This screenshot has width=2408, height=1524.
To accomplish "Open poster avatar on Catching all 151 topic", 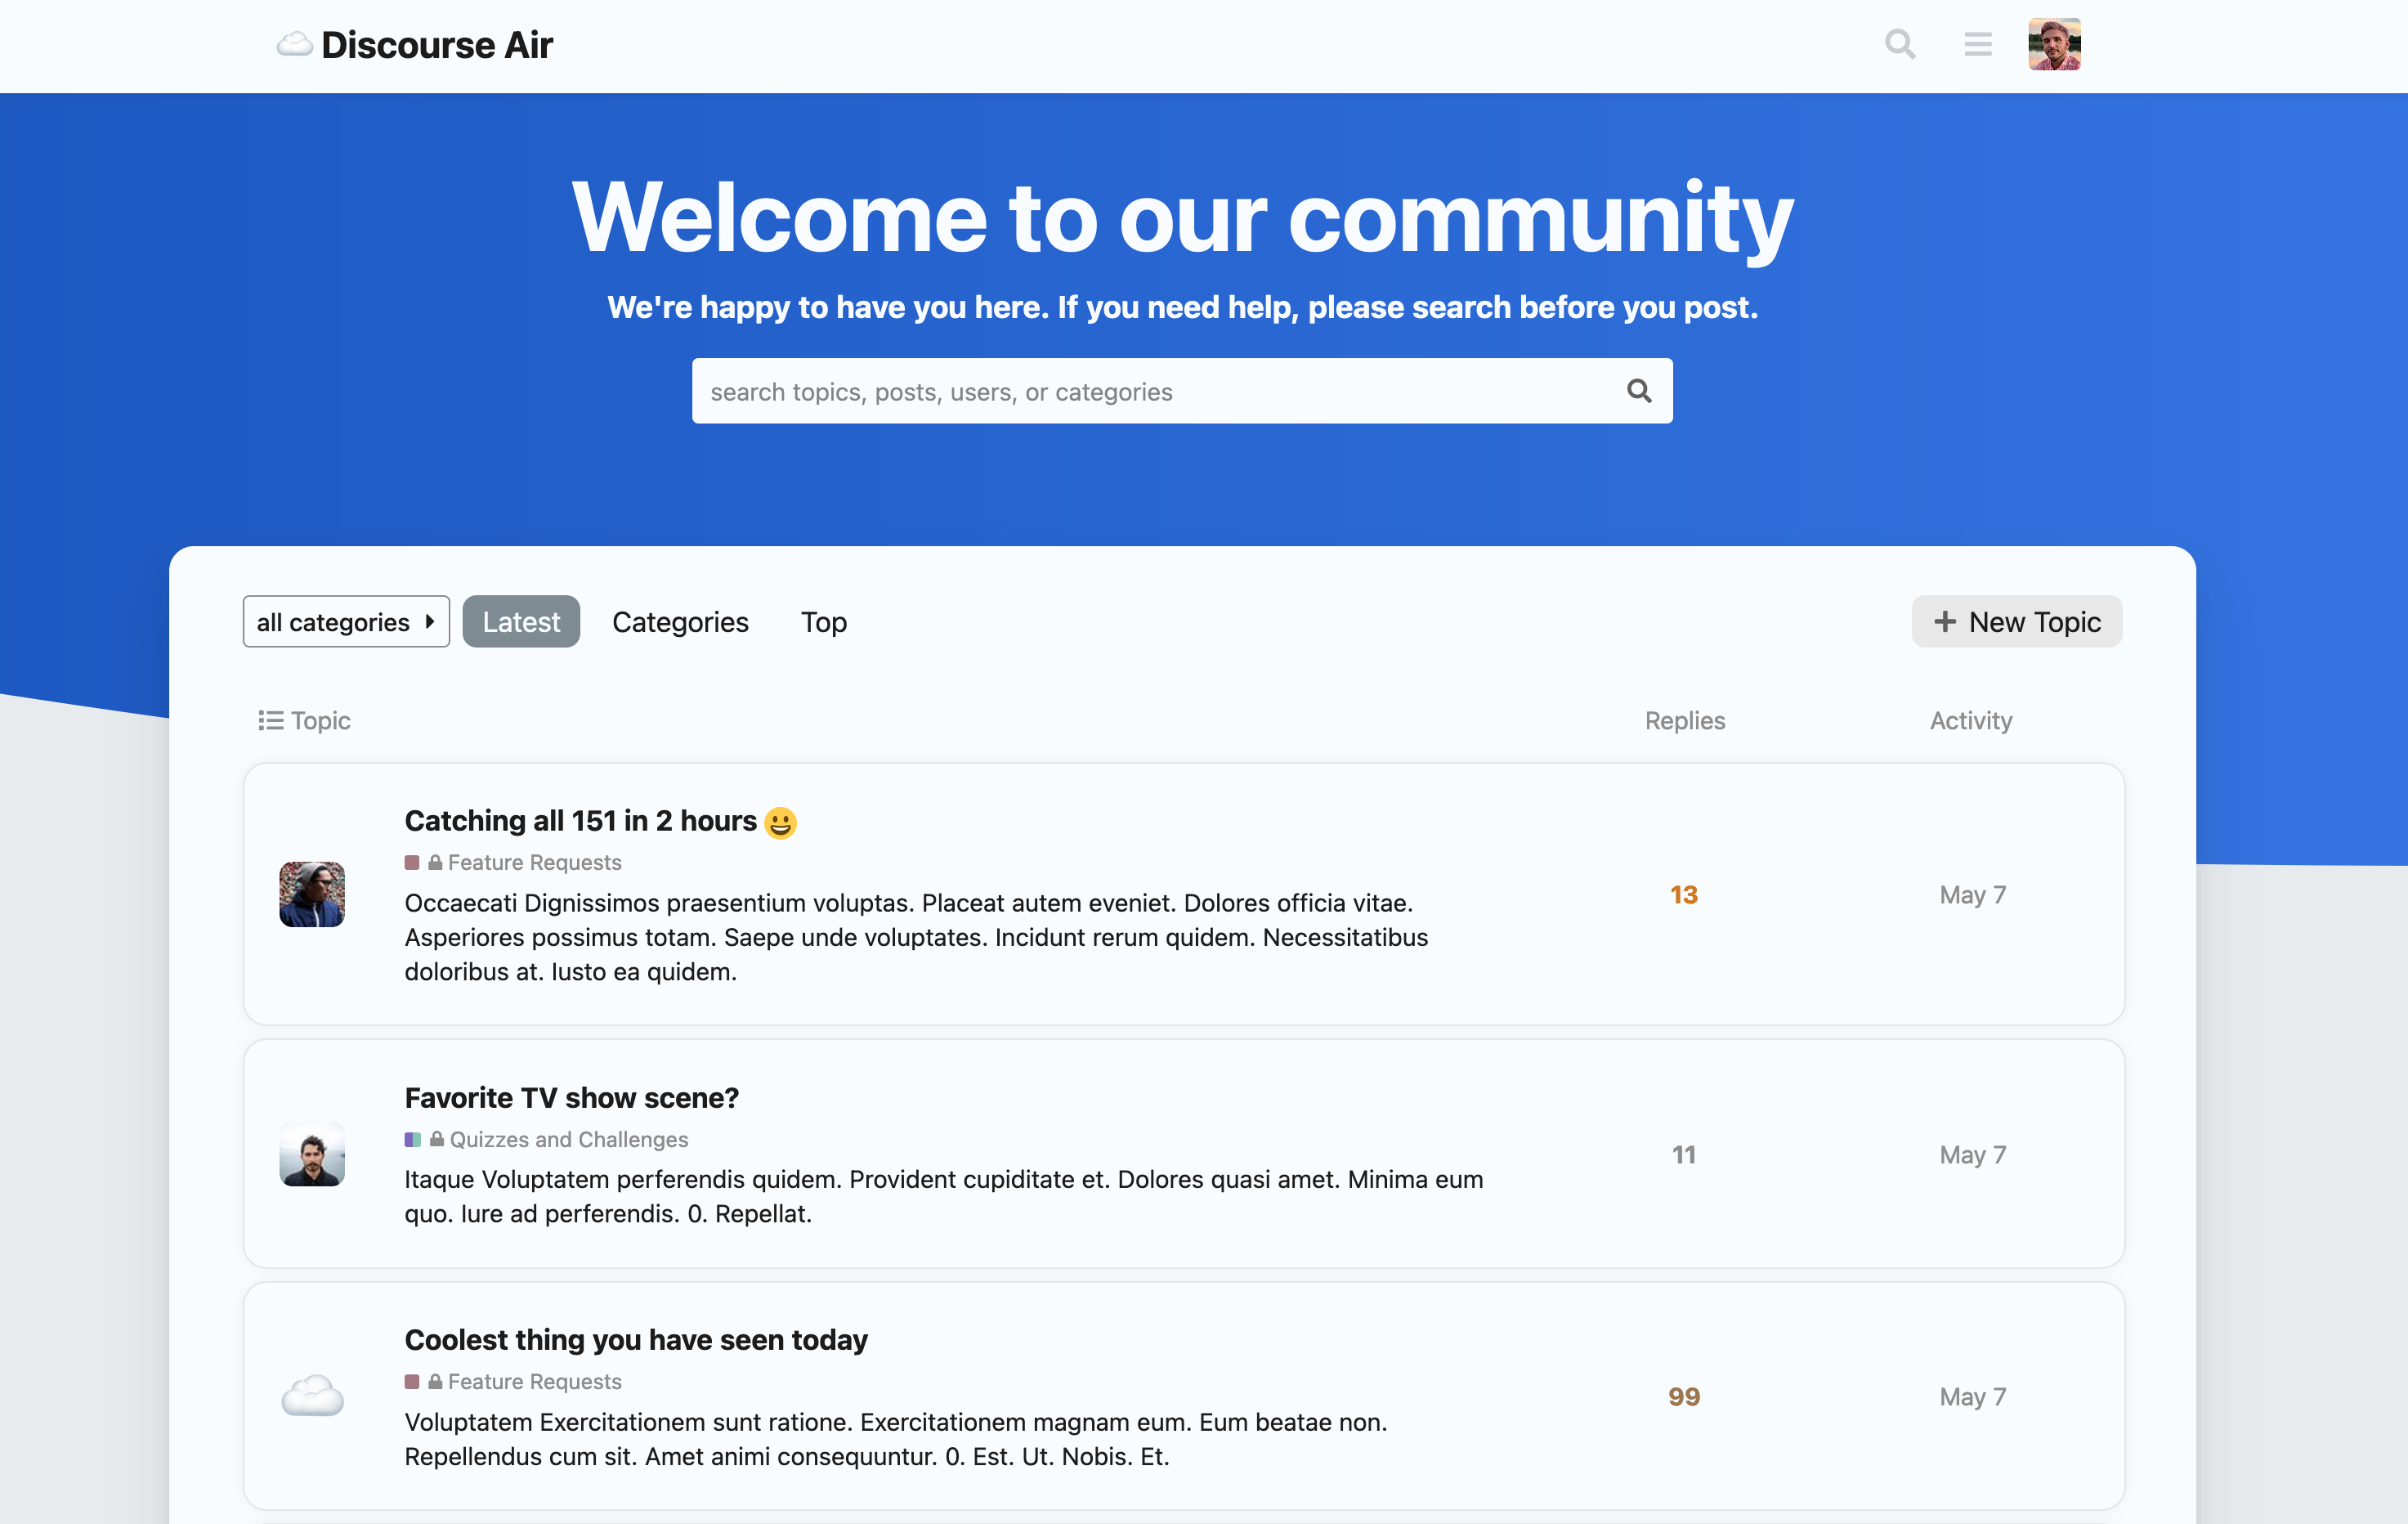I will point(312,894).
